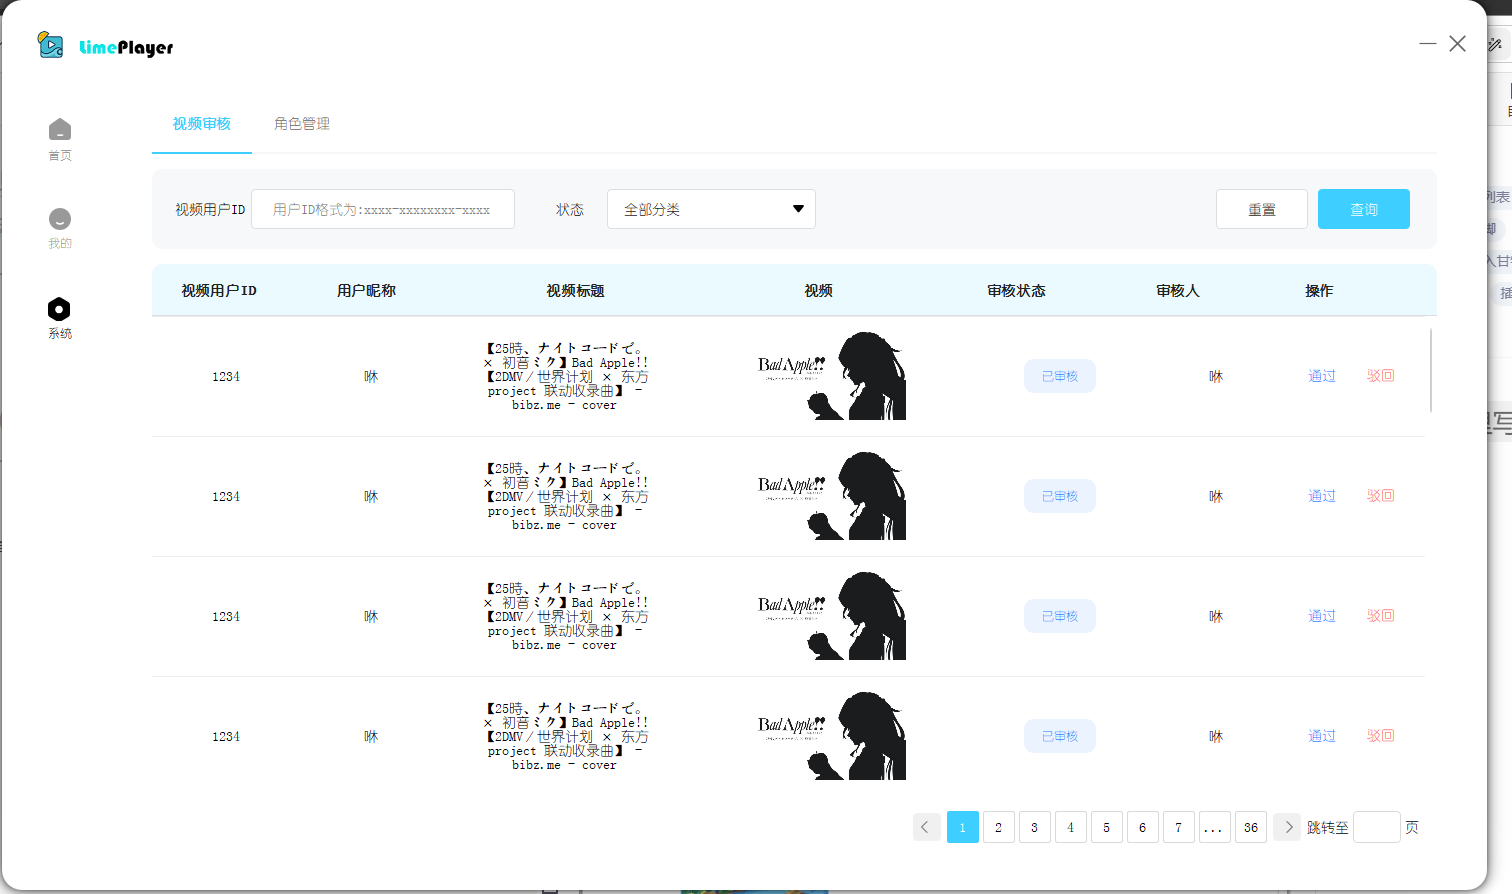Click the 已审核 badge in fourth row
This screenshot has height=894, width=1512.
(1060, 736)
